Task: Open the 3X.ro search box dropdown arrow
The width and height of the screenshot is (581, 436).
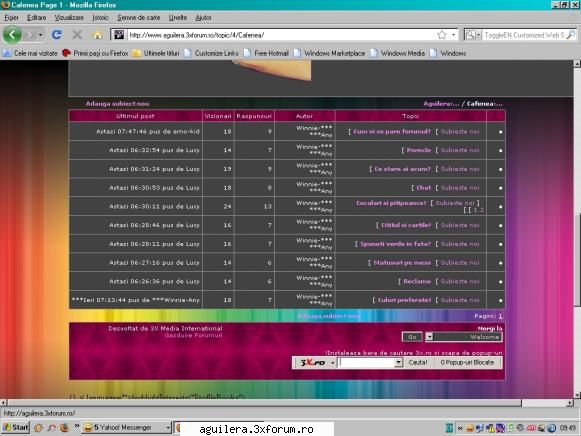Action: click(399, 363)
